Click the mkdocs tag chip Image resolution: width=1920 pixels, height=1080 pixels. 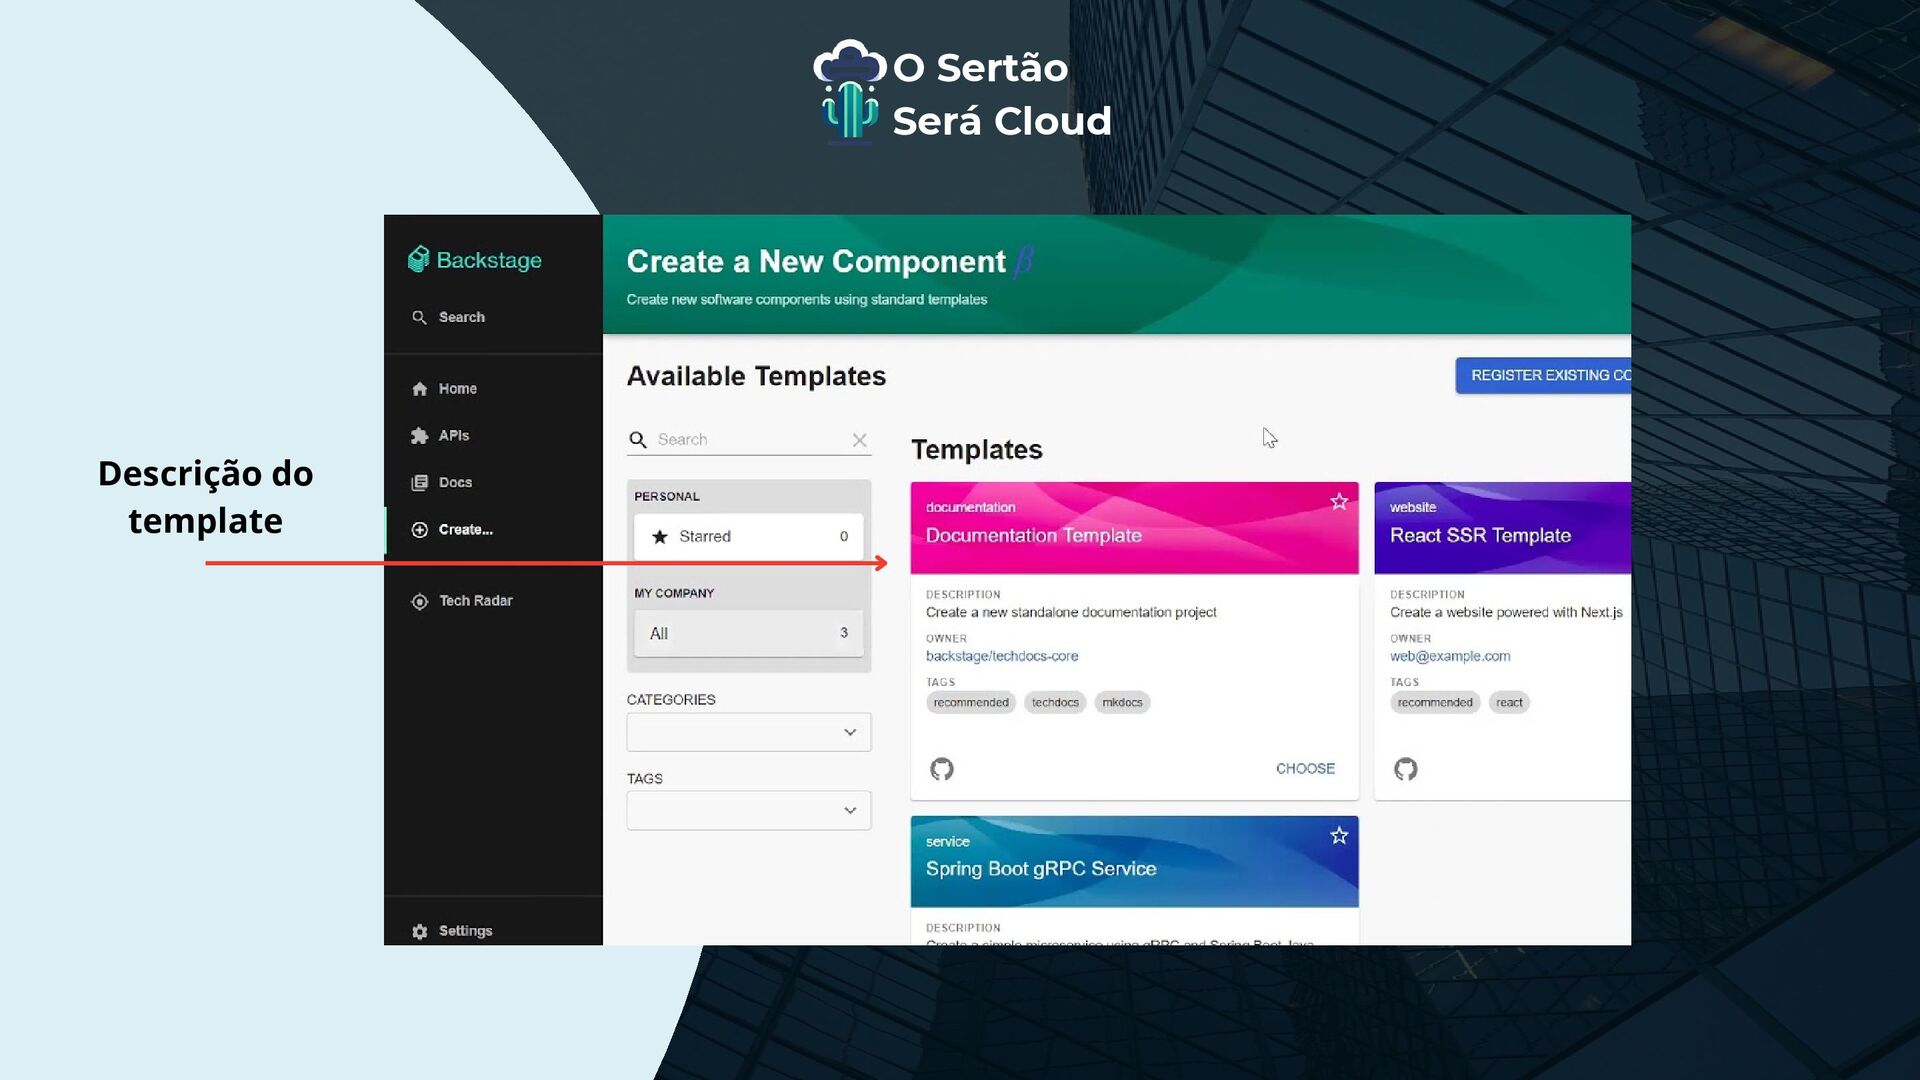click(x=1122, y=703)
